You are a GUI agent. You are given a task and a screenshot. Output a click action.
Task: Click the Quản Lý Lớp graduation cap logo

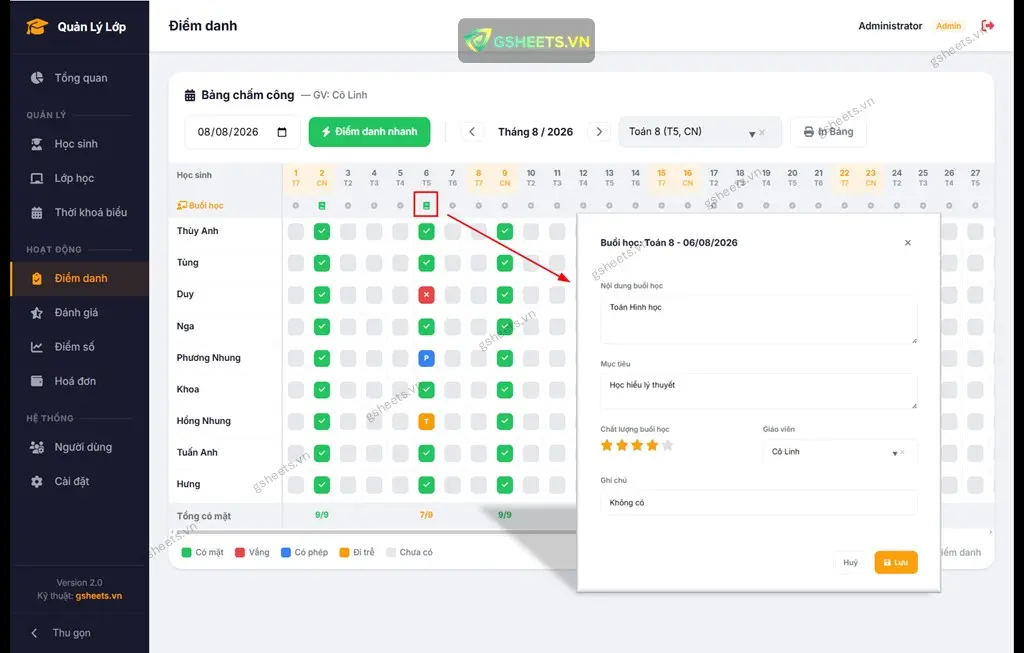pos(37,27)
